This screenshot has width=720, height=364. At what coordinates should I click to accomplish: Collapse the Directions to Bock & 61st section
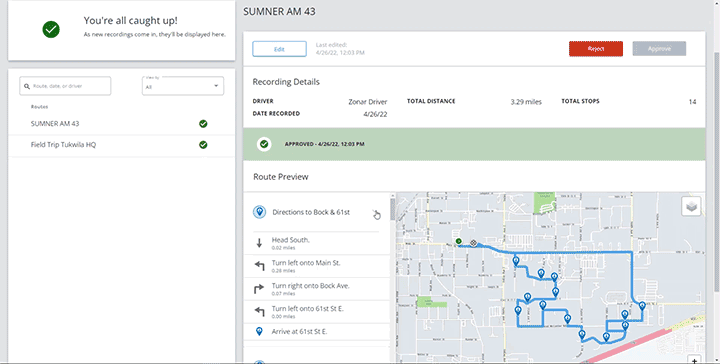(x=376, y=213)
